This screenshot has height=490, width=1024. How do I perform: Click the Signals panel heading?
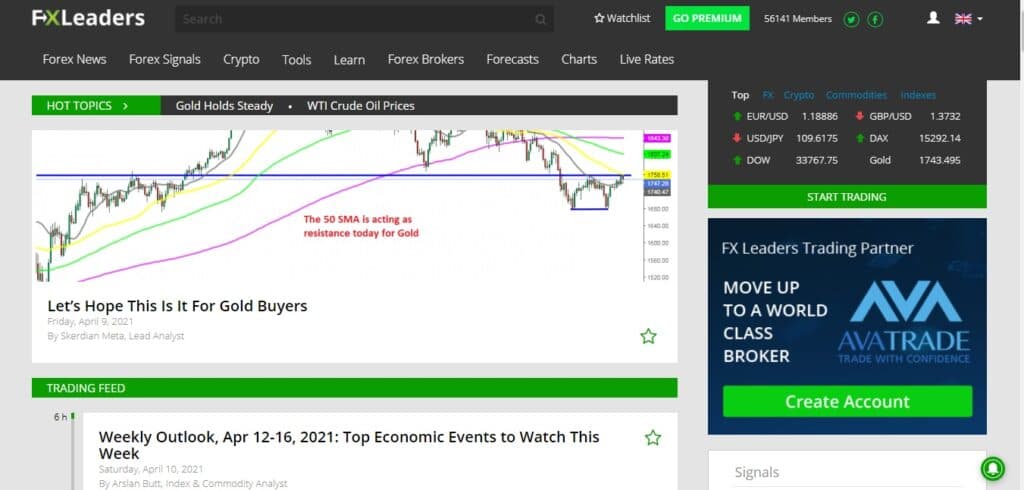tap(757, 472)
